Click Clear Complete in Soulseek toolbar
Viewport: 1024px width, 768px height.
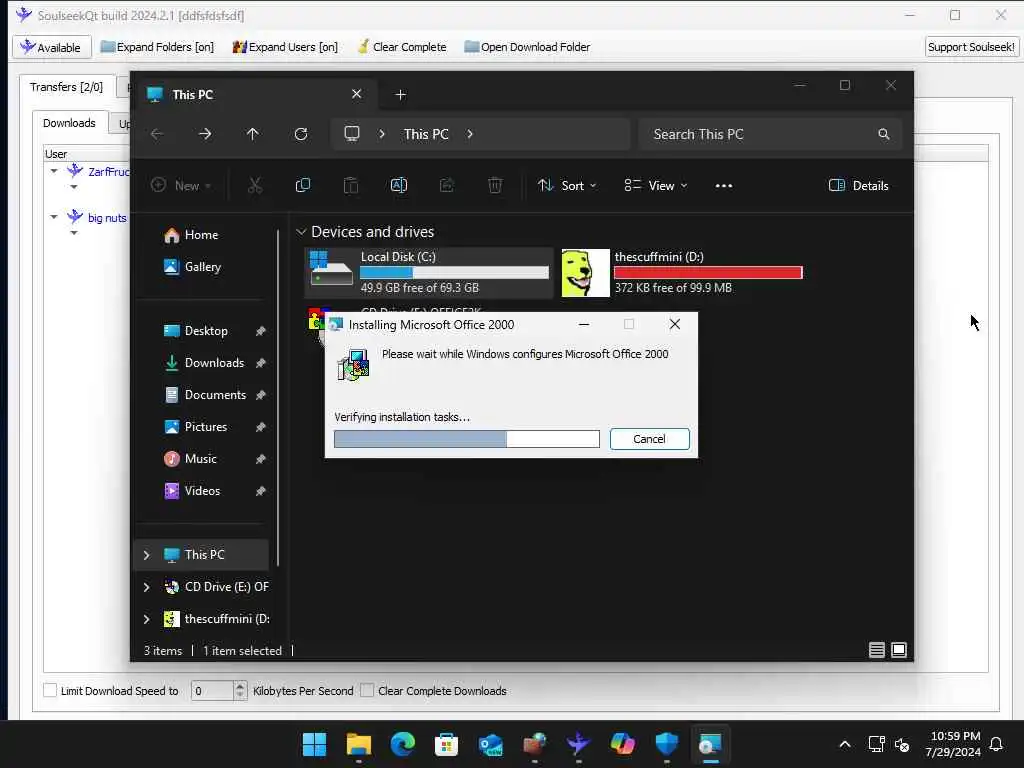tap(402, 47)
